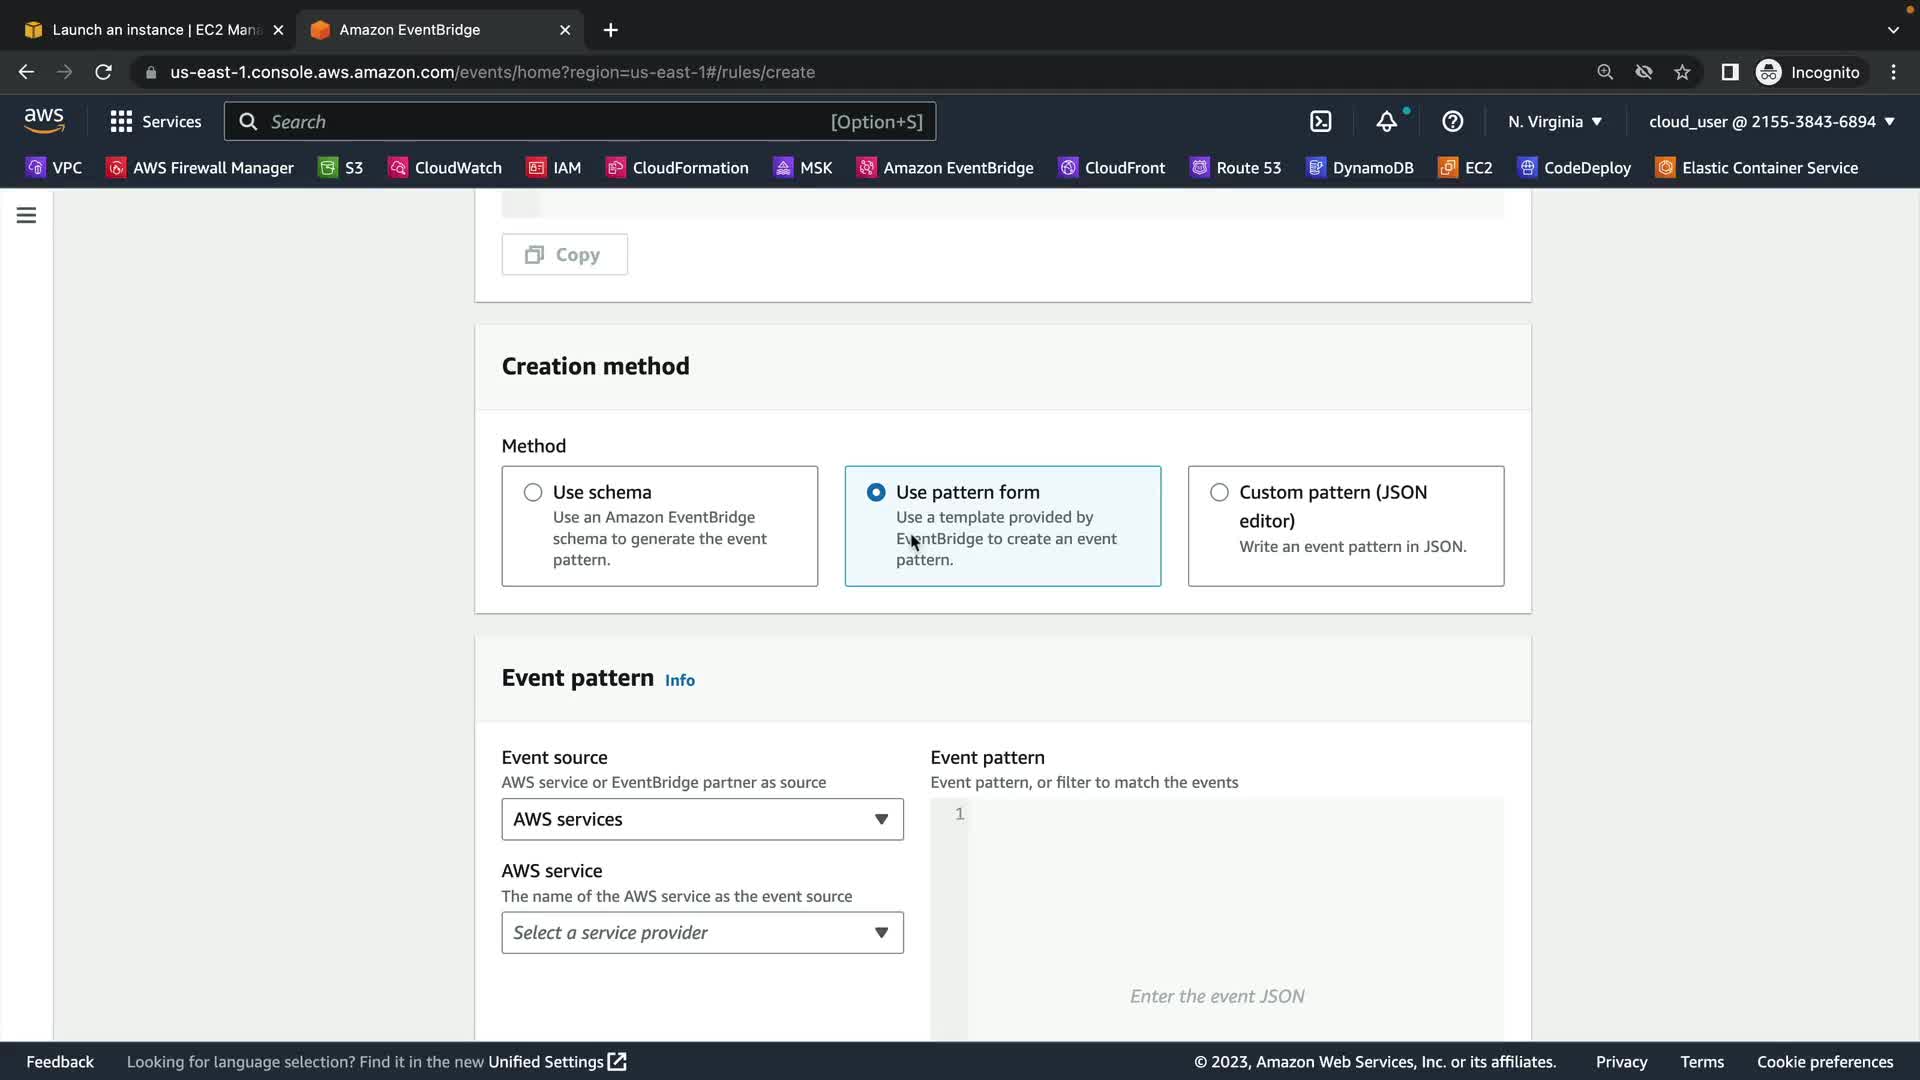Toggle the side navigation hamburger menu

tap(26, 215)
